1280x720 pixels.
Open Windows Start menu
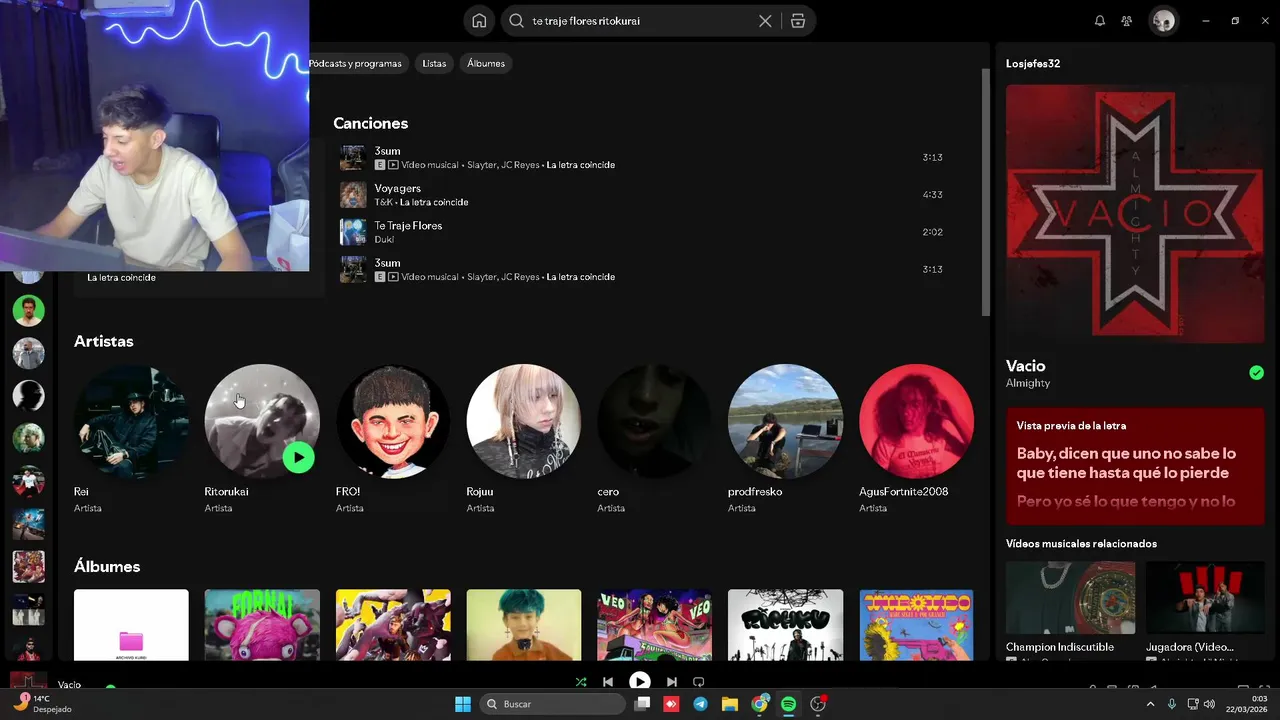(x=463, y=704)
